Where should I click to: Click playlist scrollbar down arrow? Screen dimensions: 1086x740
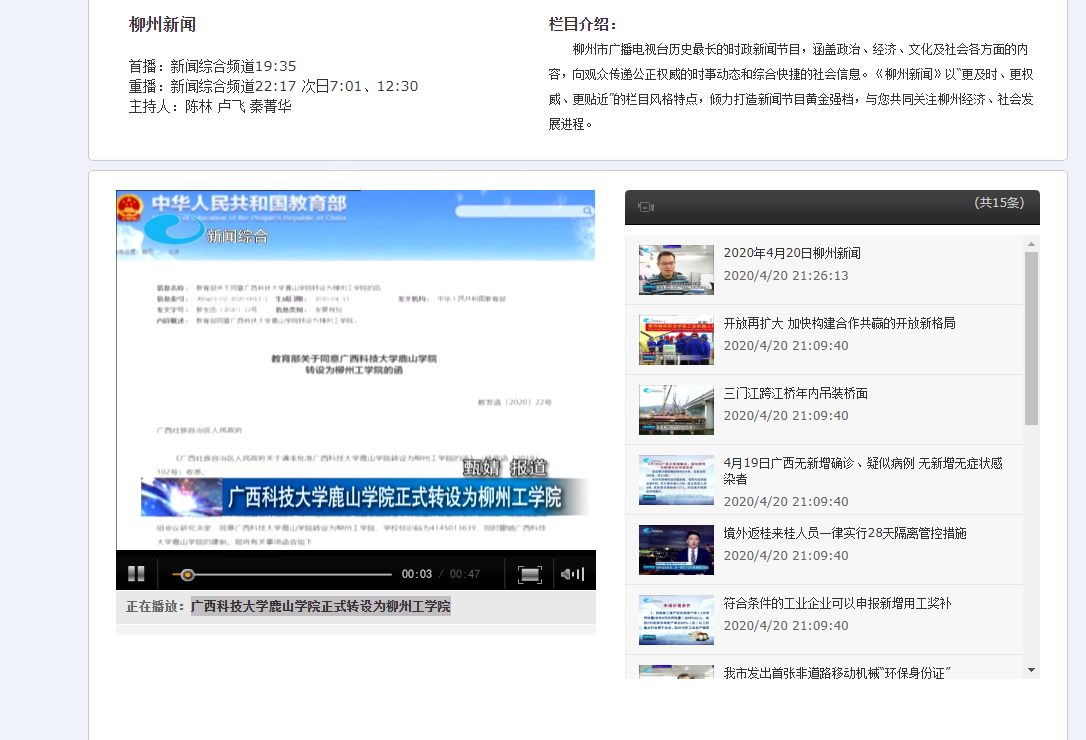click(x=1031, y=670)
